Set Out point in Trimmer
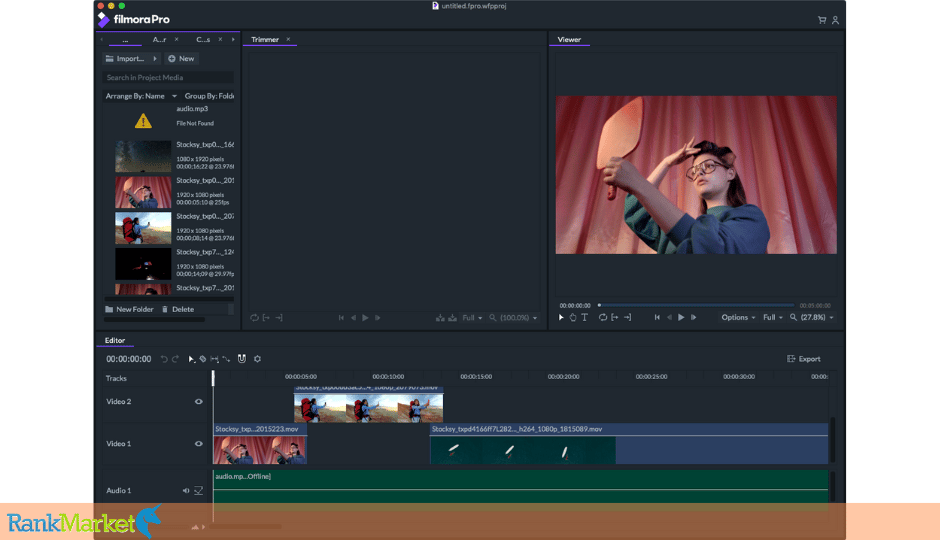The height and width of the screenshot is (540, 940). [x=279, y=318]
